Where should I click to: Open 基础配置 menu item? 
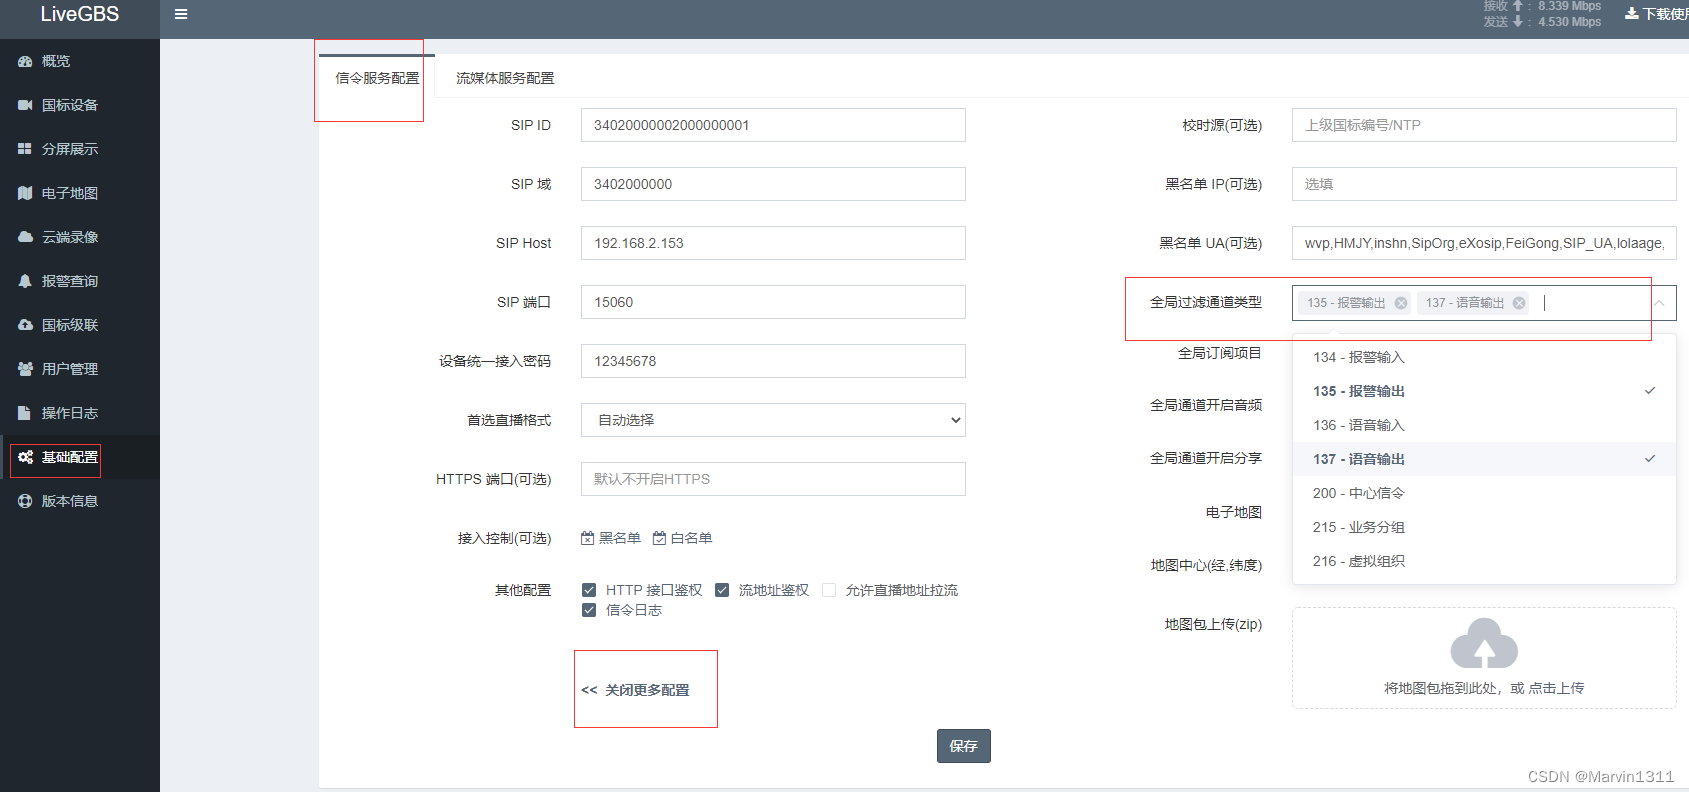pos(80,457)
